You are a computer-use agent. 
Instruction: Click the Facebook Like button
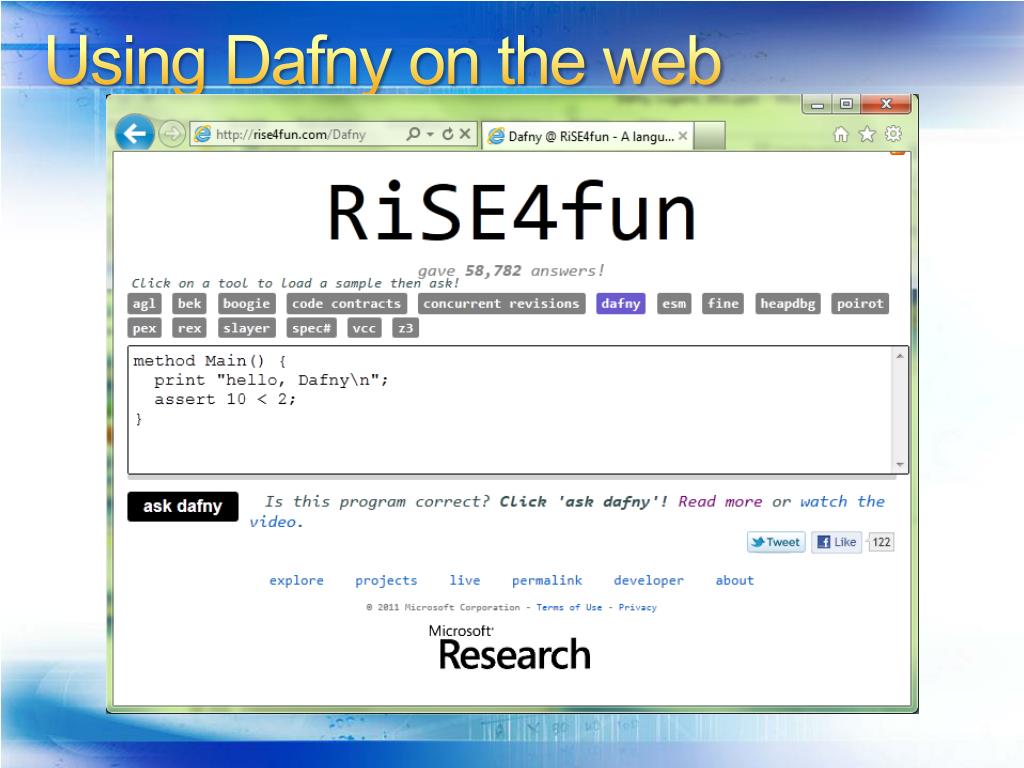click(837, 542)
